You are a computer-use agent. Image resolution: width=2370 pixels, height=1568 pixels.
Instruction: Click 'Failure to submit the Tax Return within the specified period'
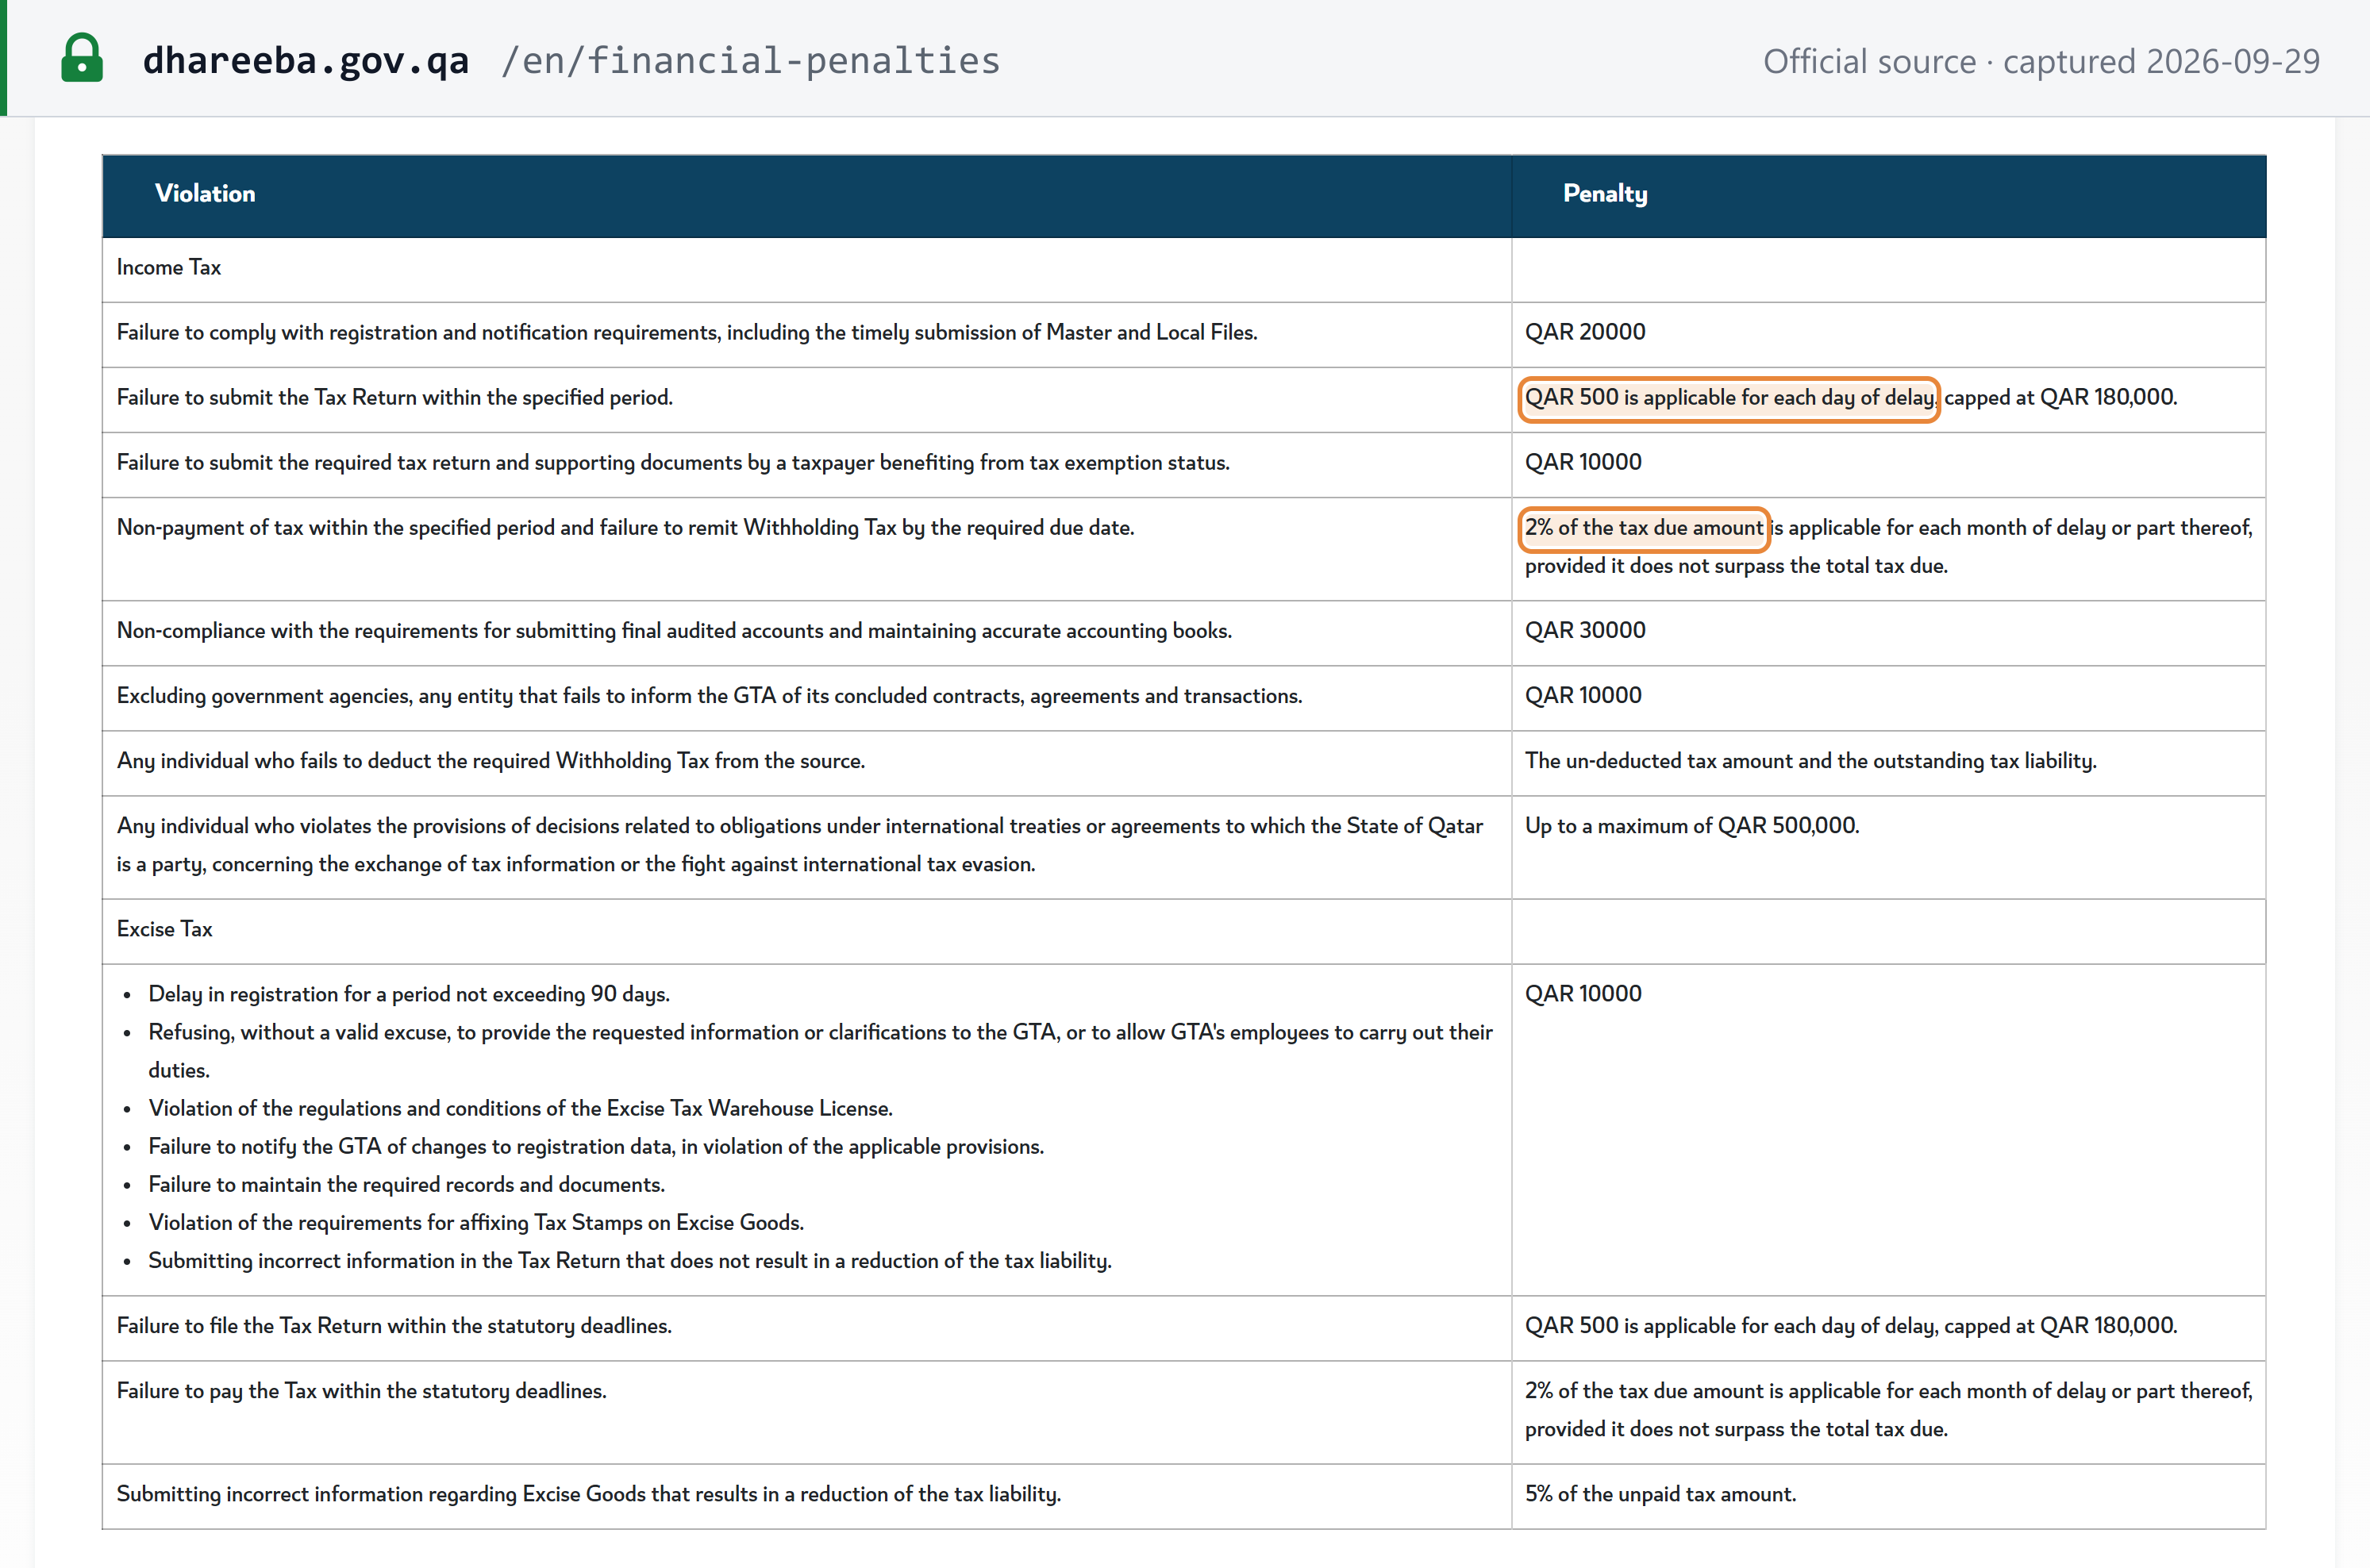395,398
